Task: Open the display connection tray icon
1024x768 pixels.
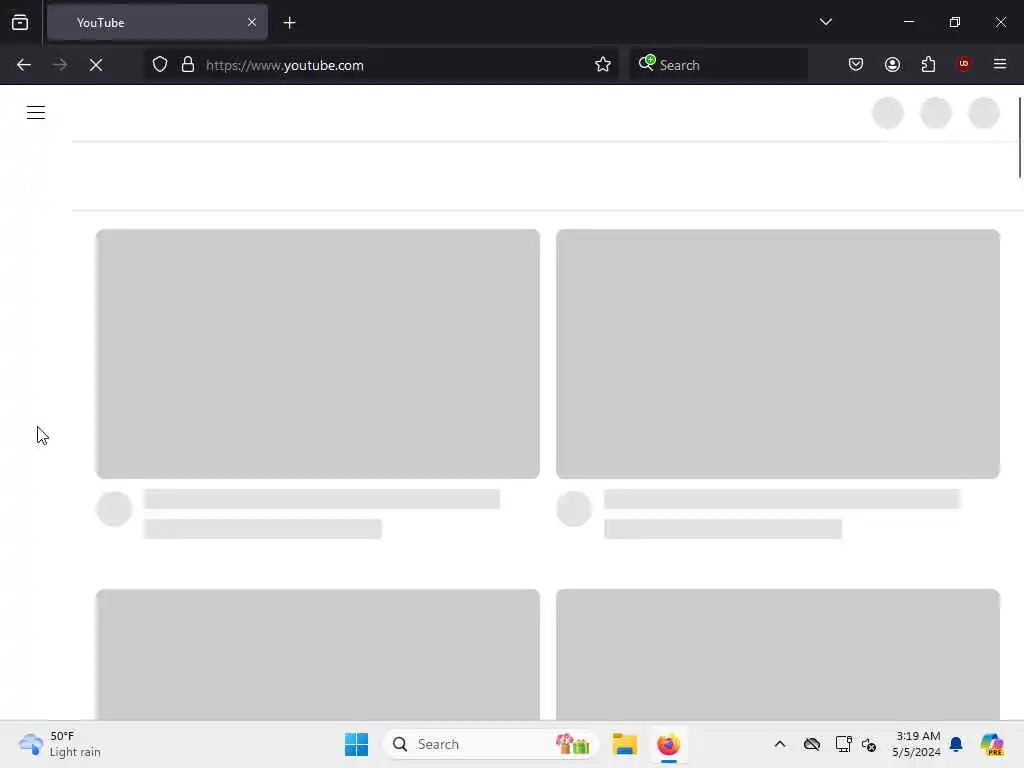Action: coord(843,744)
